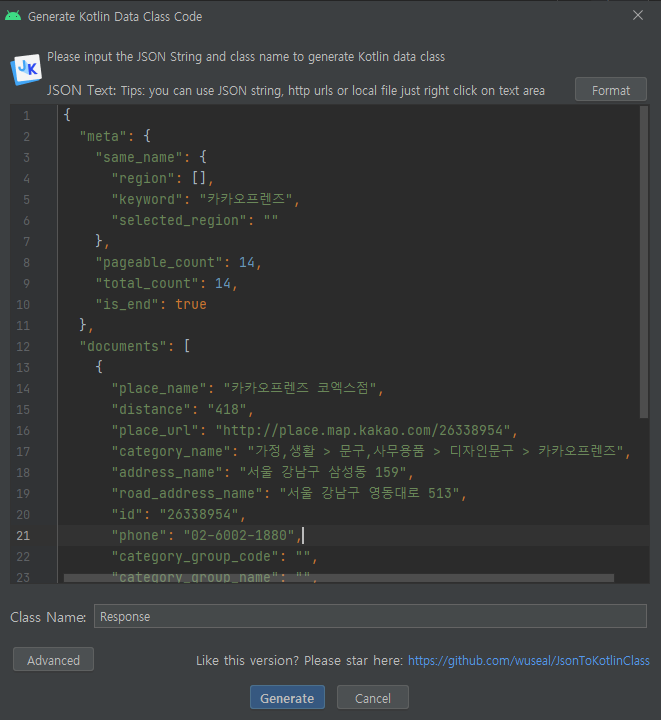Screen dimensions: 661x720
Task: Click the "Class Name:" label
Action: [x=48, y=617]
